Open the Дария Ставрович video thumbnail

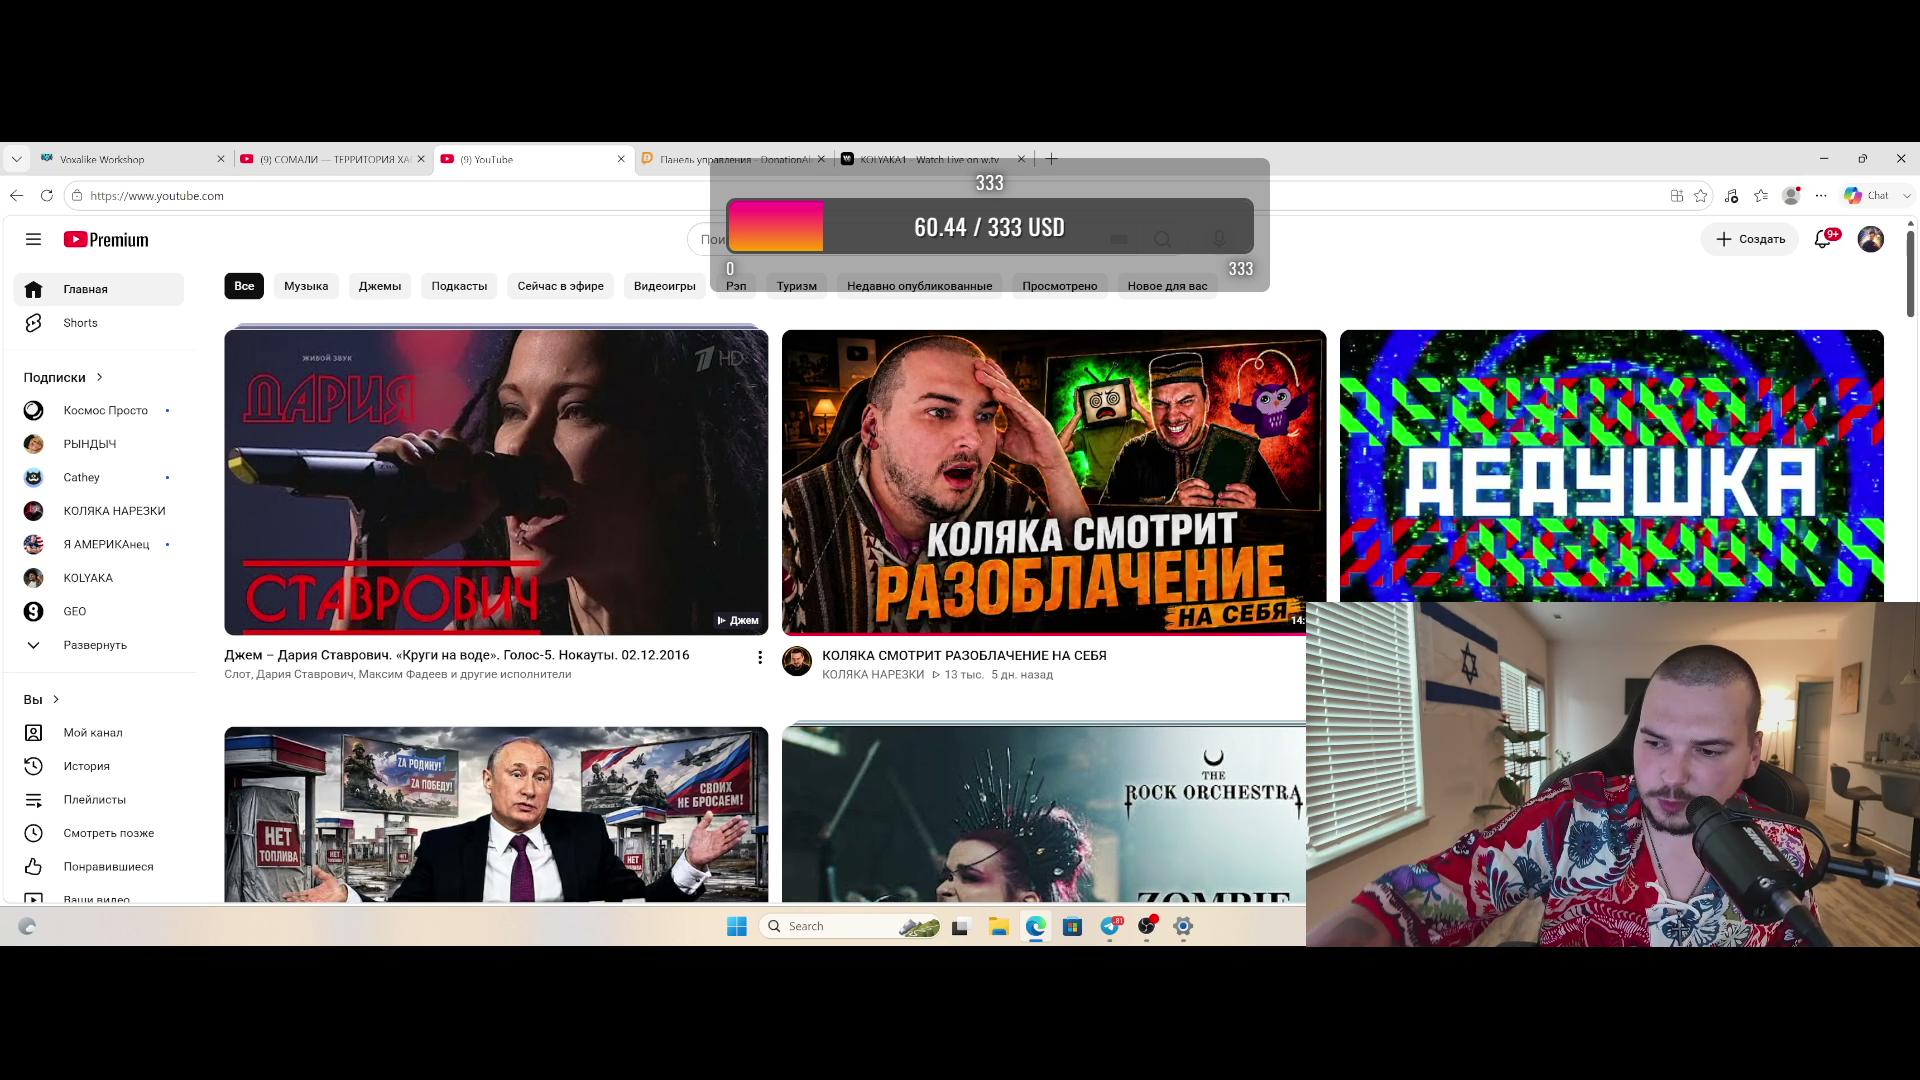497,482
